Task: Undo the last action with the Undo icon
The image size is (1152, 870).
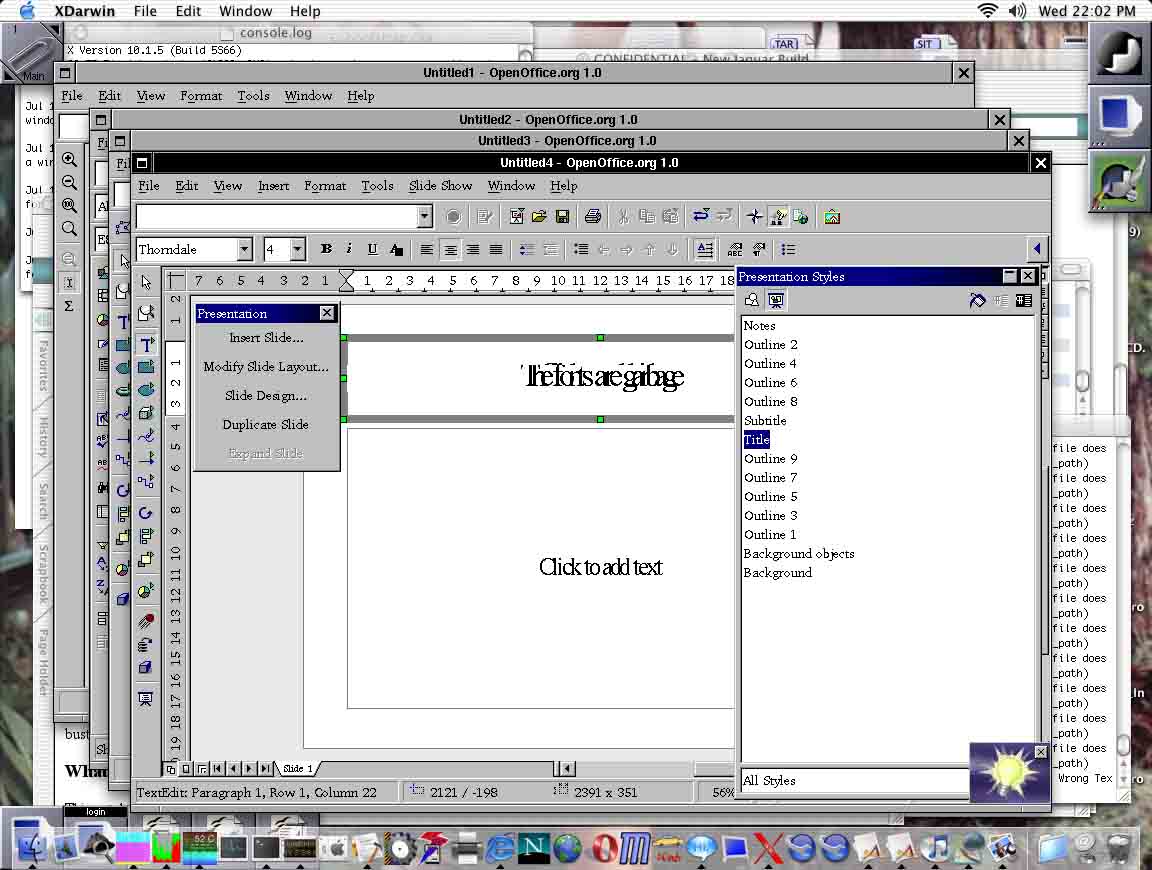Action: 701,217
